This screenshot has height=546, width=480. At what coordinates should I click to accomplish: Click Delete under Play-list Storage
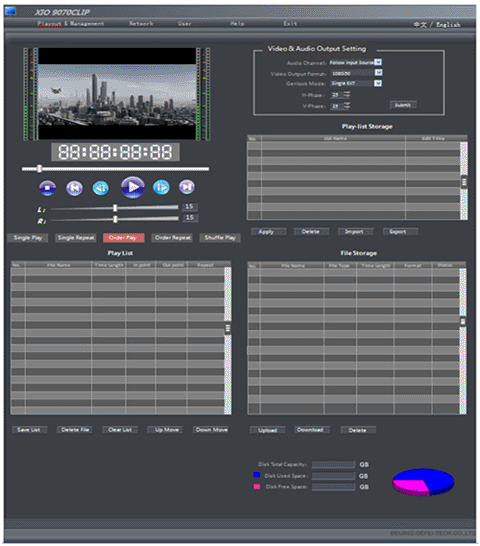[311, 232]
